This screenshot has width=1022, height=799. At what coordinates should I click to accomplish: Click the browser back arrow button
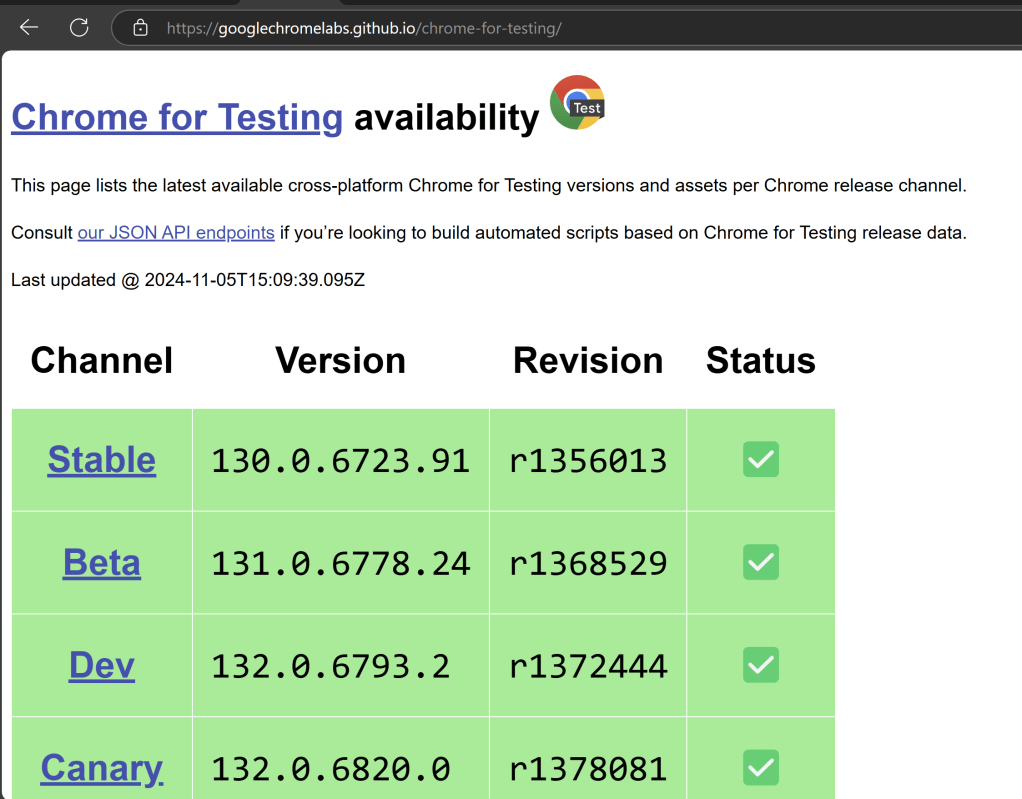click(x=29, y=28)
